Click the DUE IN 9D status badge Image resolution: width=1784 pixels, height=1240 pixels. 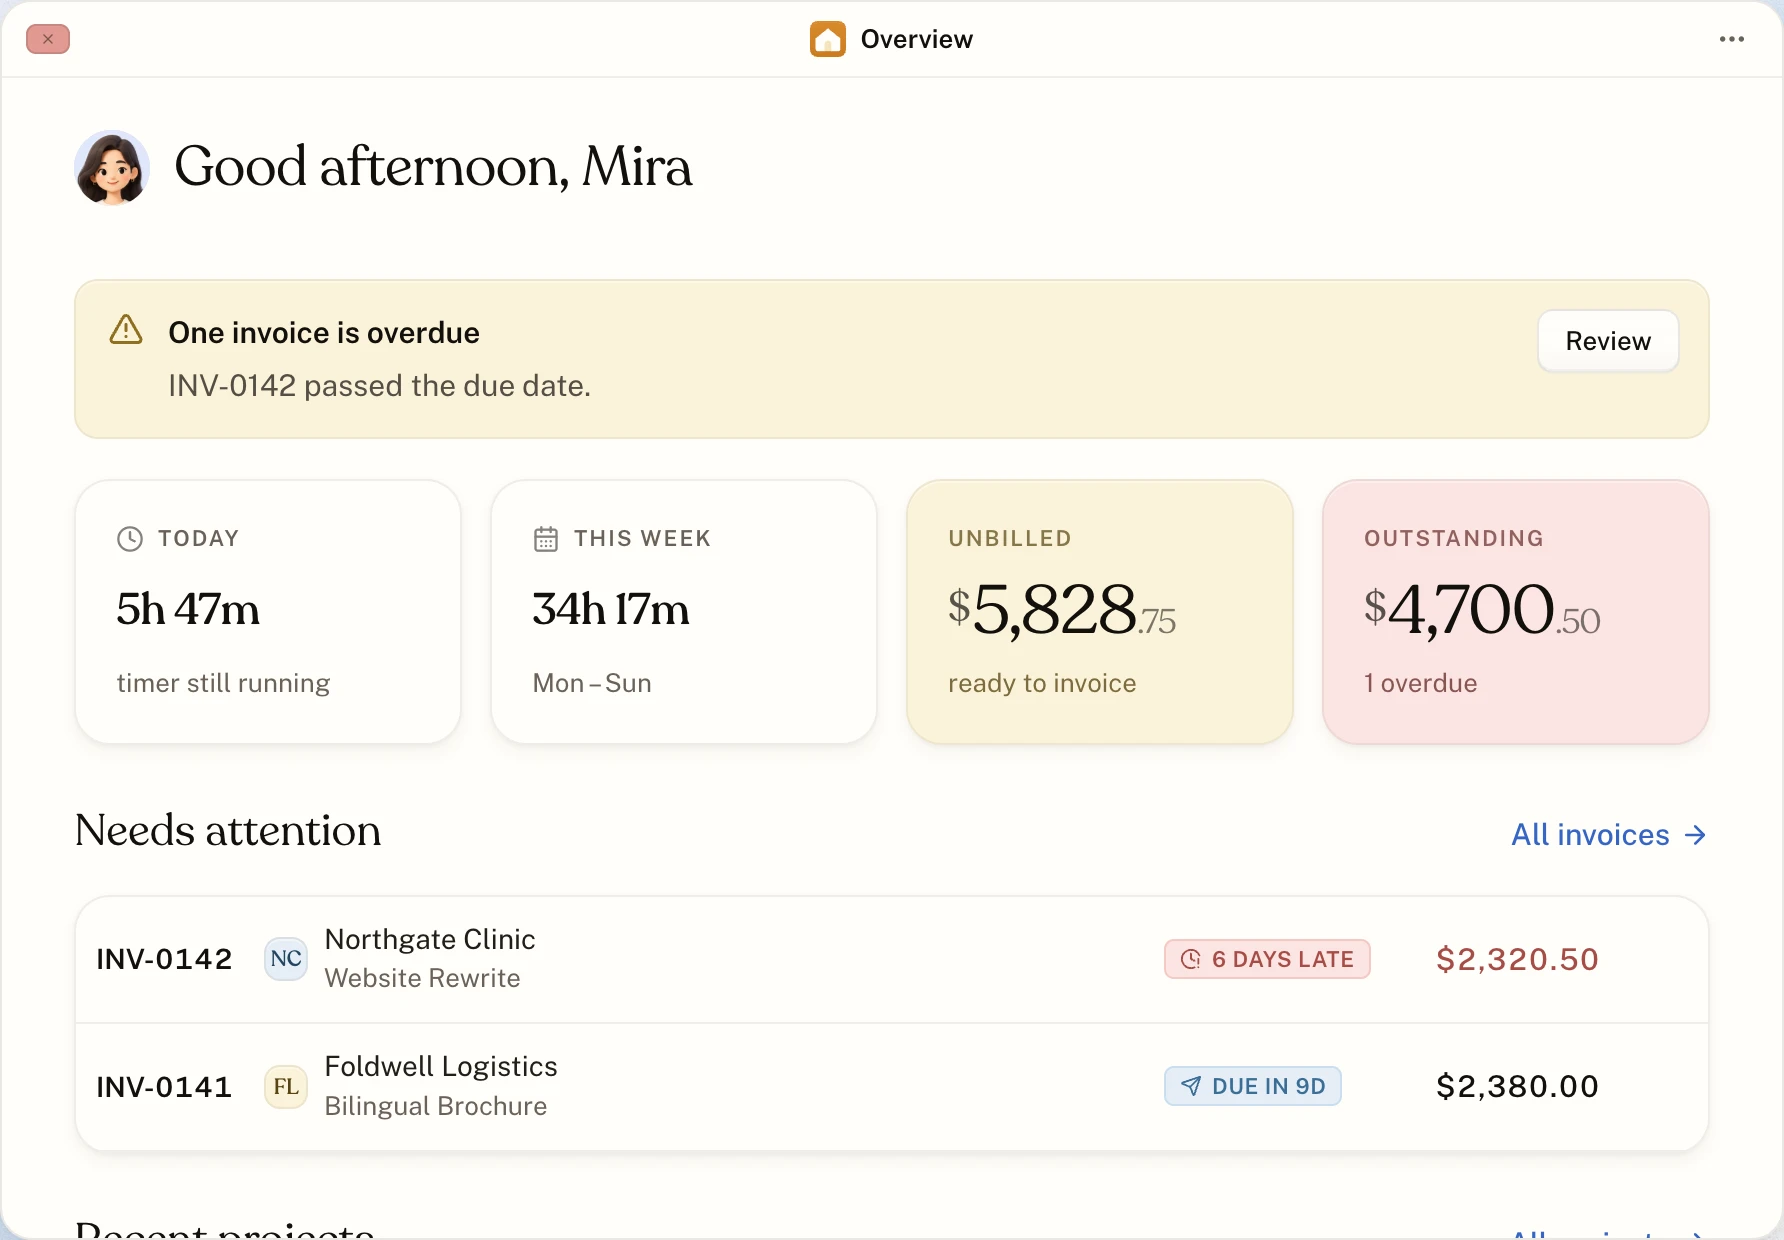point(1253,1086)
